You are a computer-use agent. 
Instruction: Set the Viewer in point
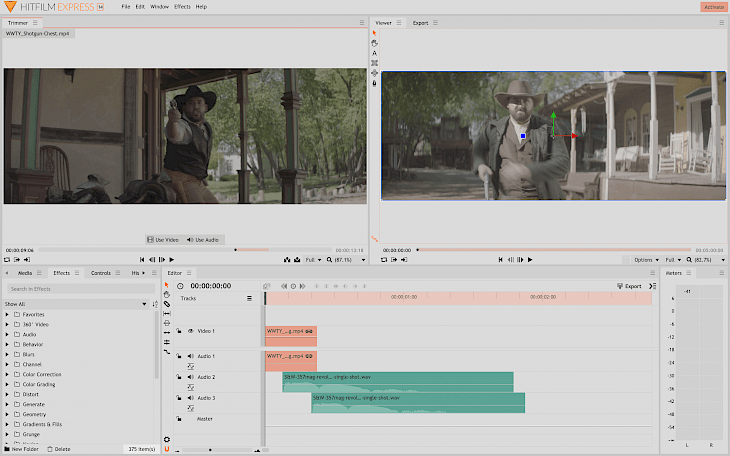coord(394,259)
